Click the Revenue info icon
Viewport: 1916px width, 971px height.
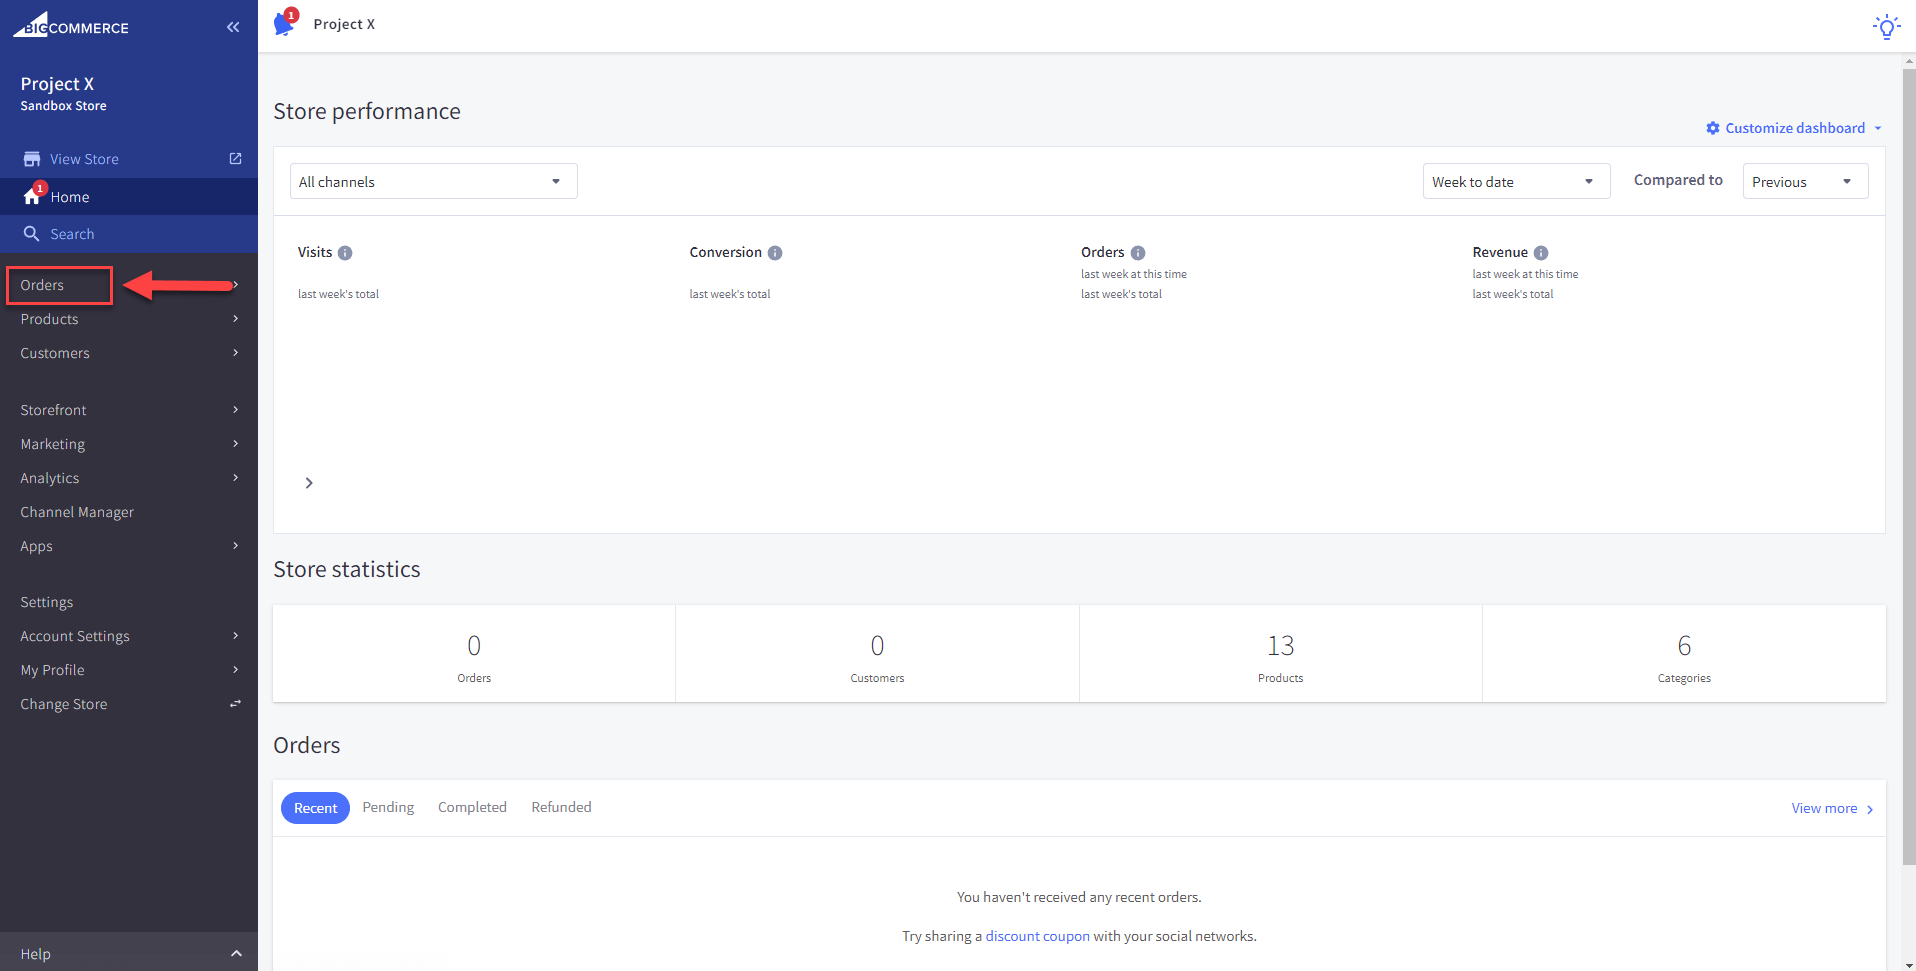coord(1541,253)
